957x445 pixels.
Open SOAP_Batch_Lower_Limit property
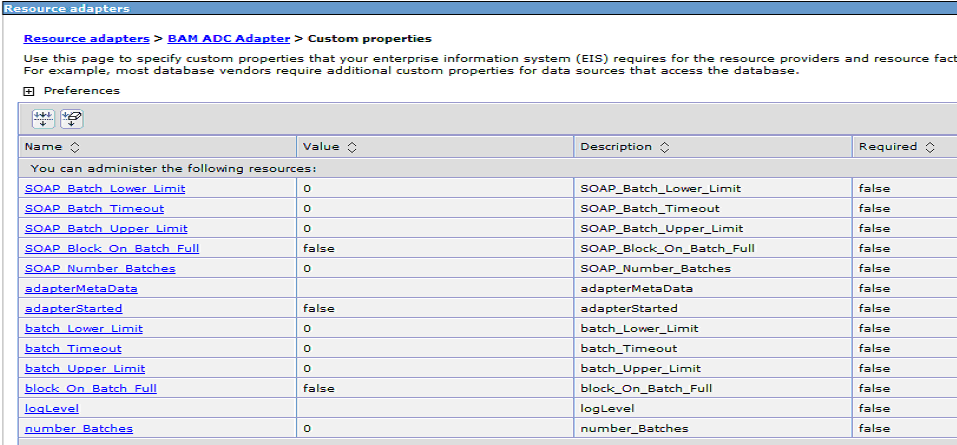click(x=105, y=189)
